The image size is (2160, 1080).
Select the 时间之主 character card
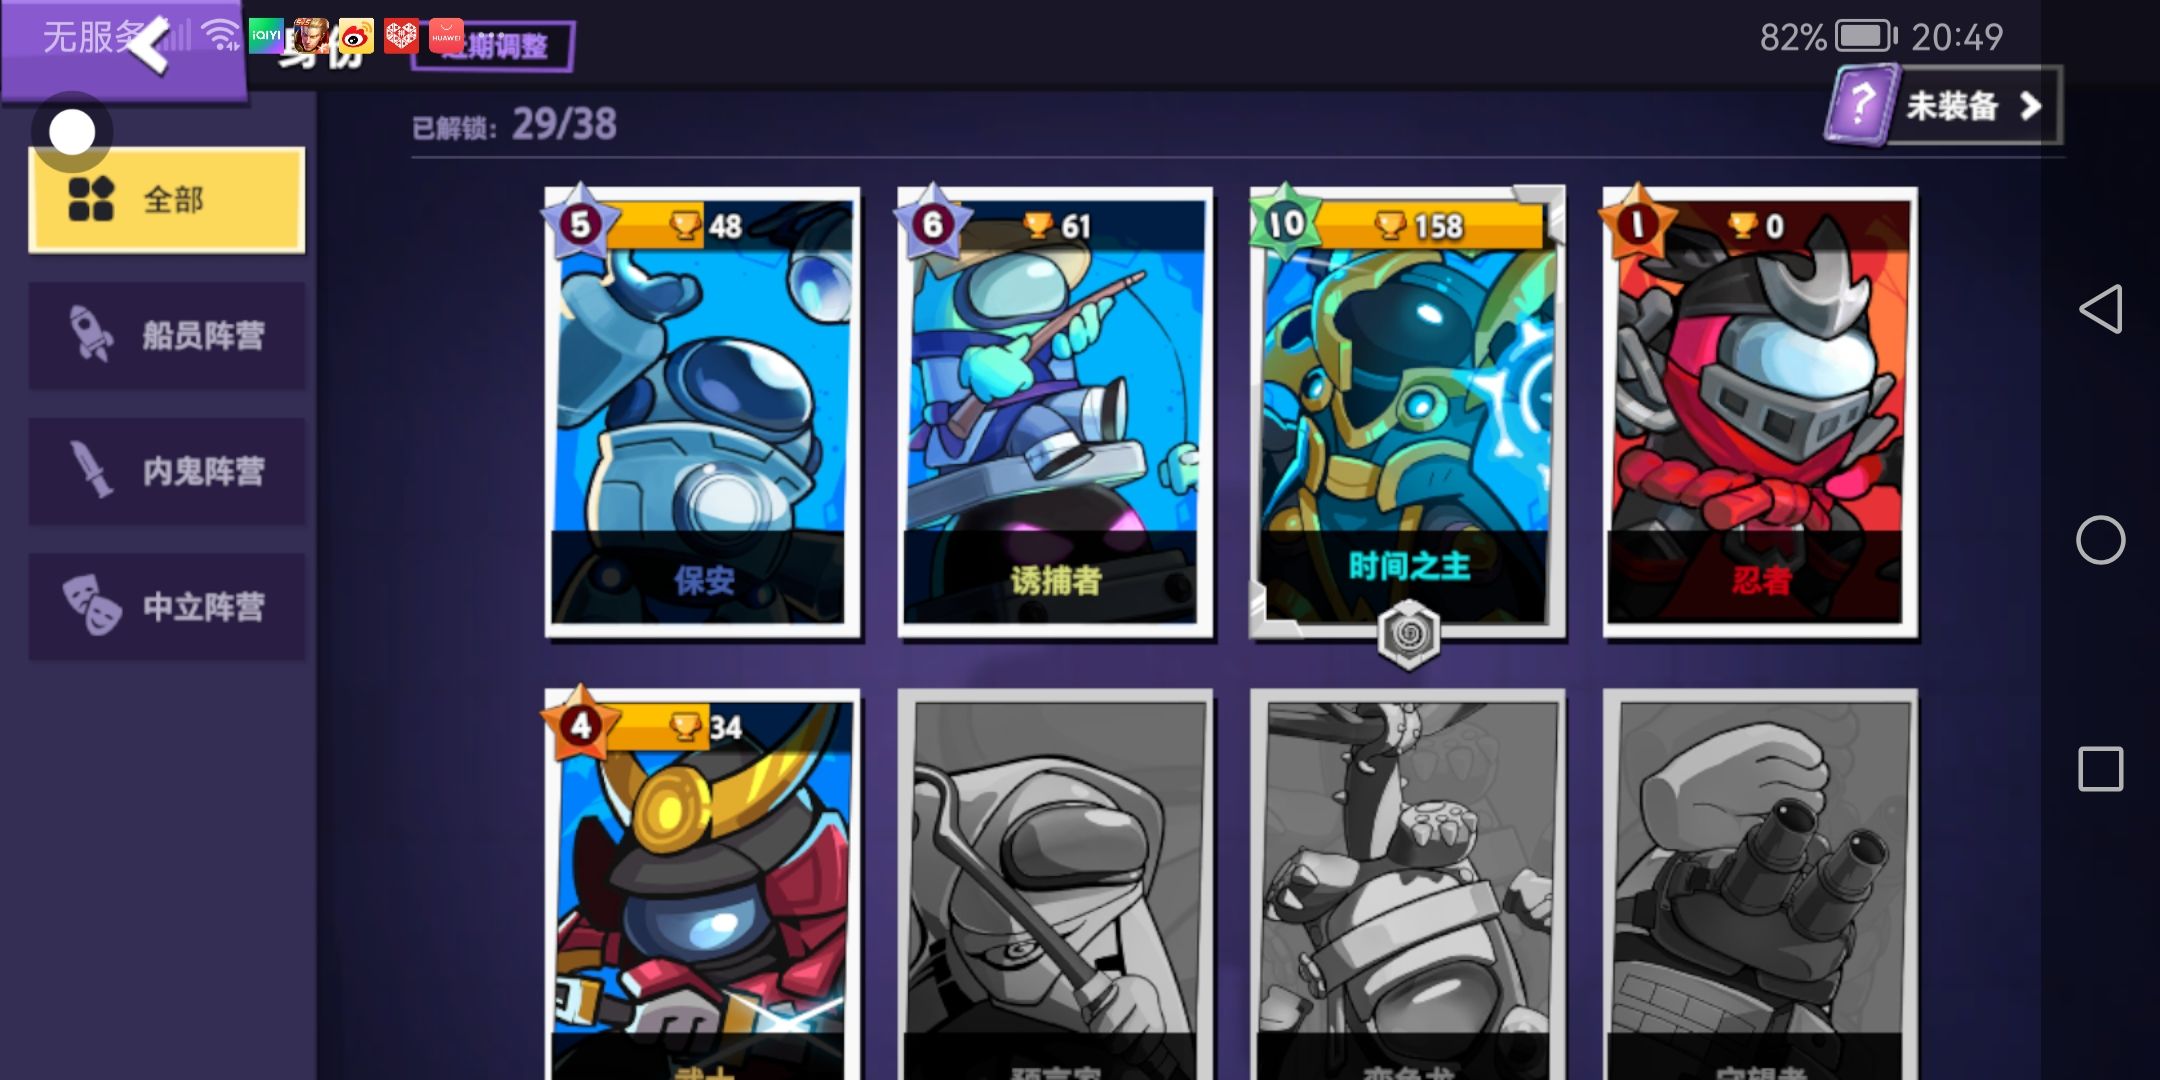pyautogui.click(x=1408, y=412)
